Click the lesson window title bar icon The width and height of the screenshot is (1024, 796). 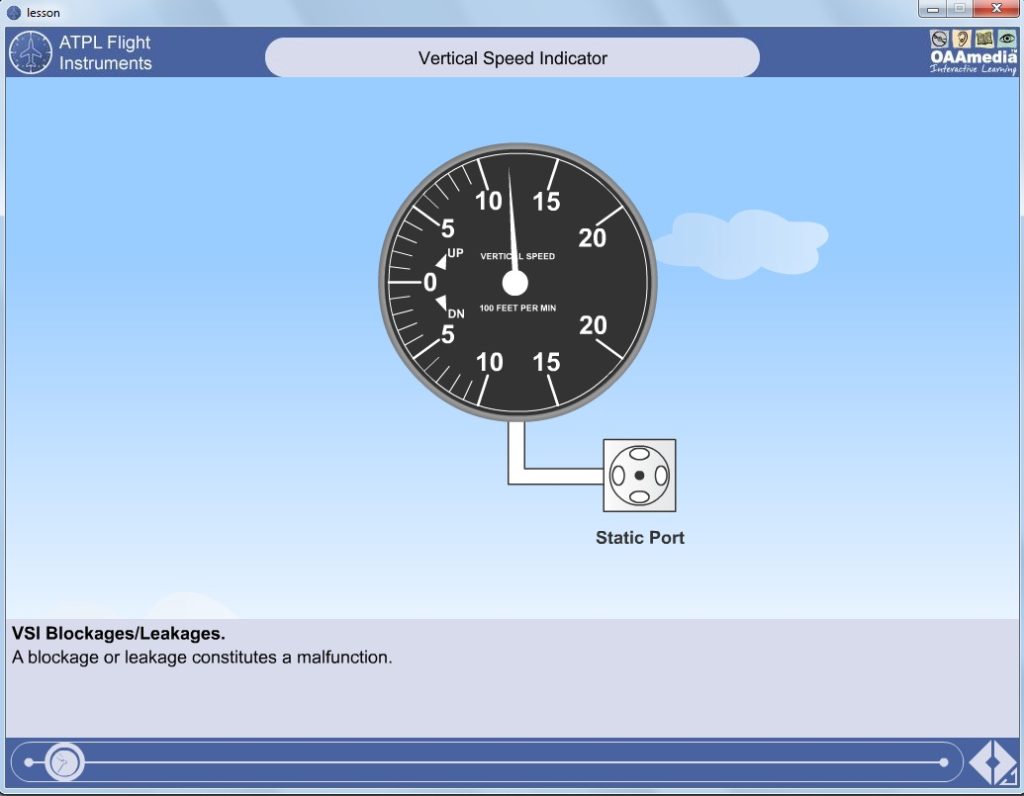tap(14, 12)
